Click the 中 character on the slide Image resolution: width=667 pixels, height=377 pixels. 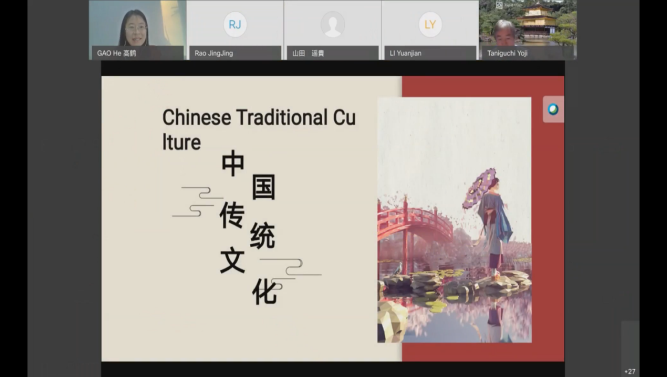point(233,164)
